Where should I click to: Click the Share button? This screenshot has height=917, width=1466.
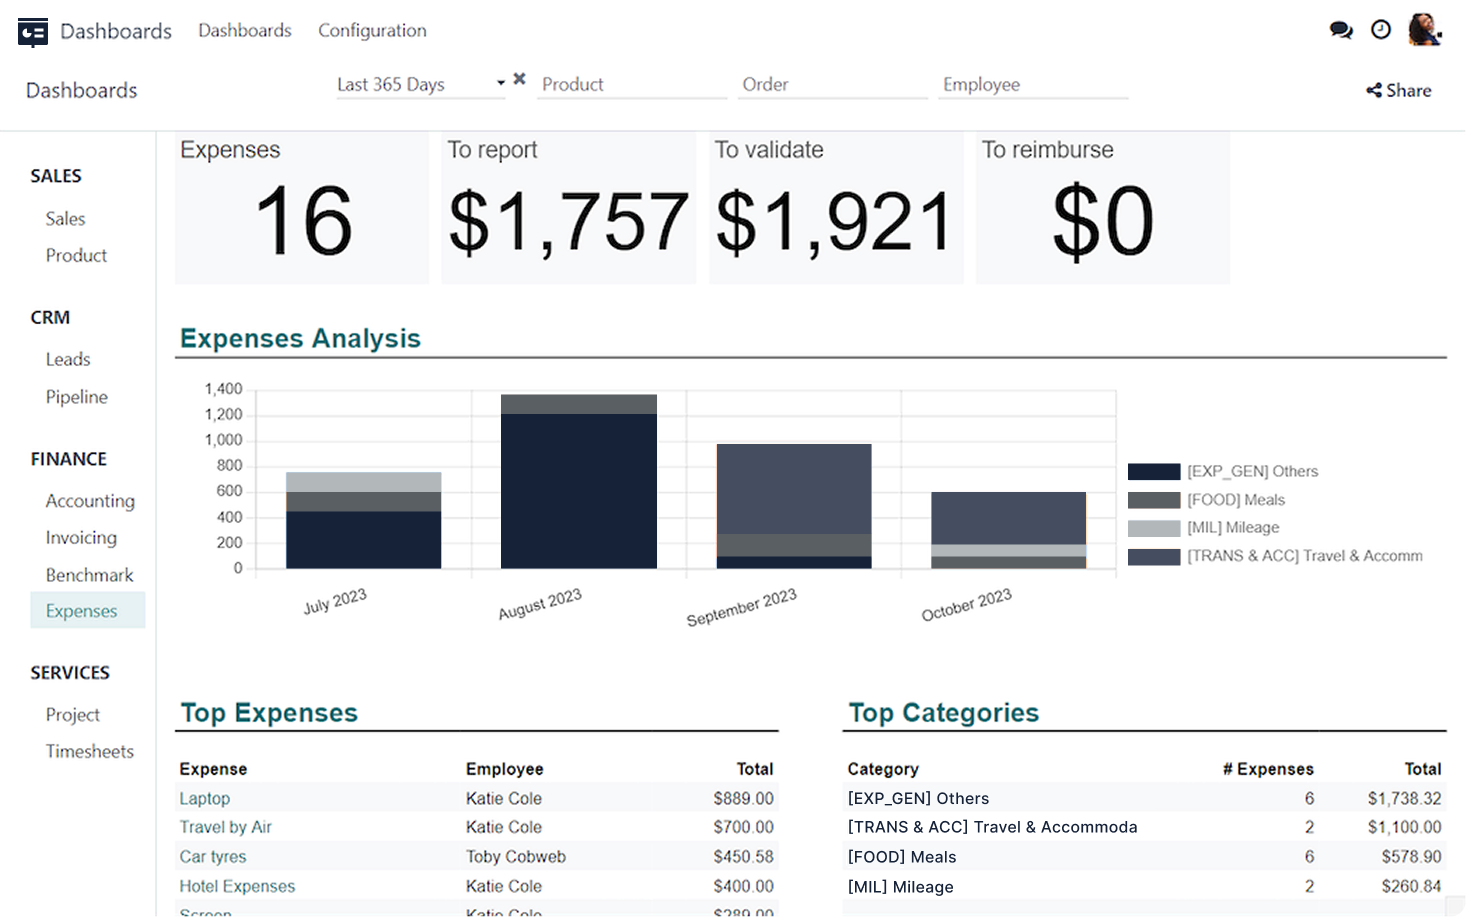pyautogui.click(x=1398, y=90)
